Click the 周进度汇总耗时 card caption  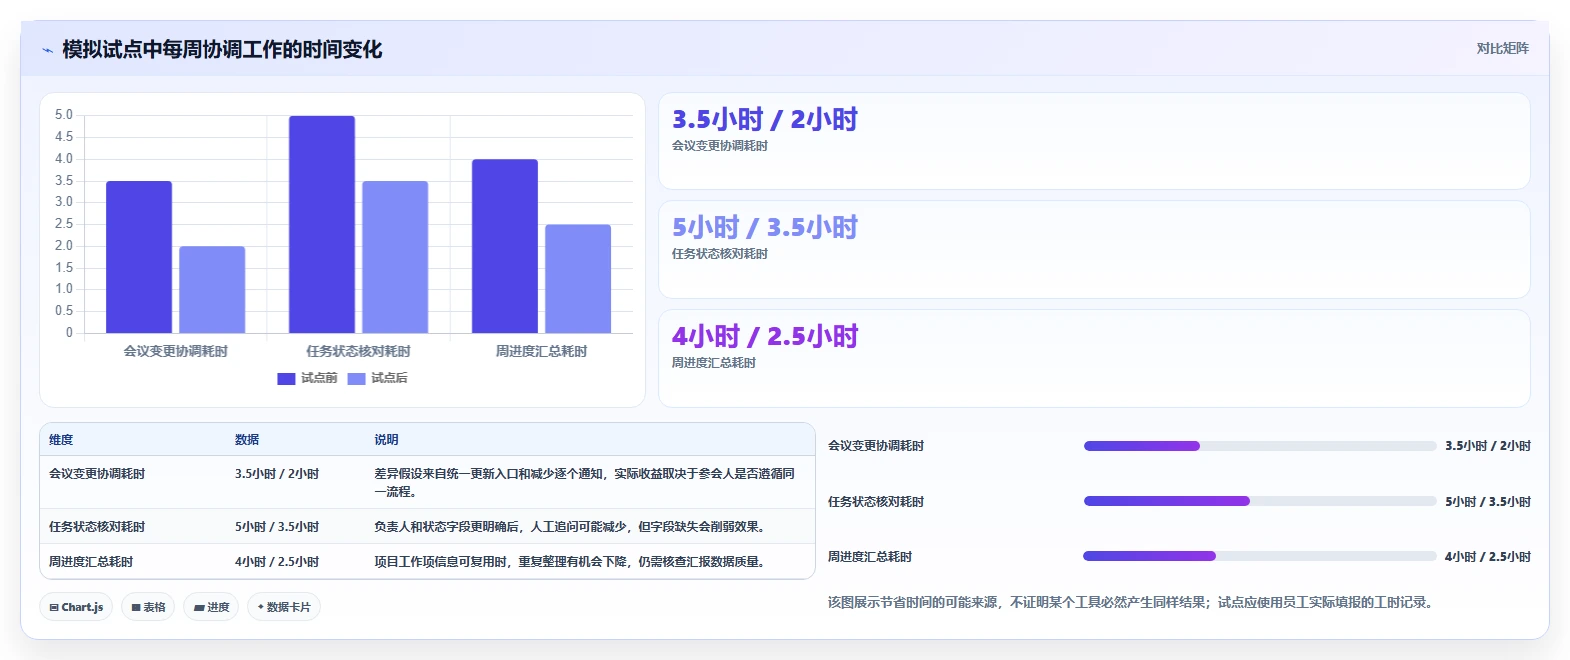(x=714, y=363)
